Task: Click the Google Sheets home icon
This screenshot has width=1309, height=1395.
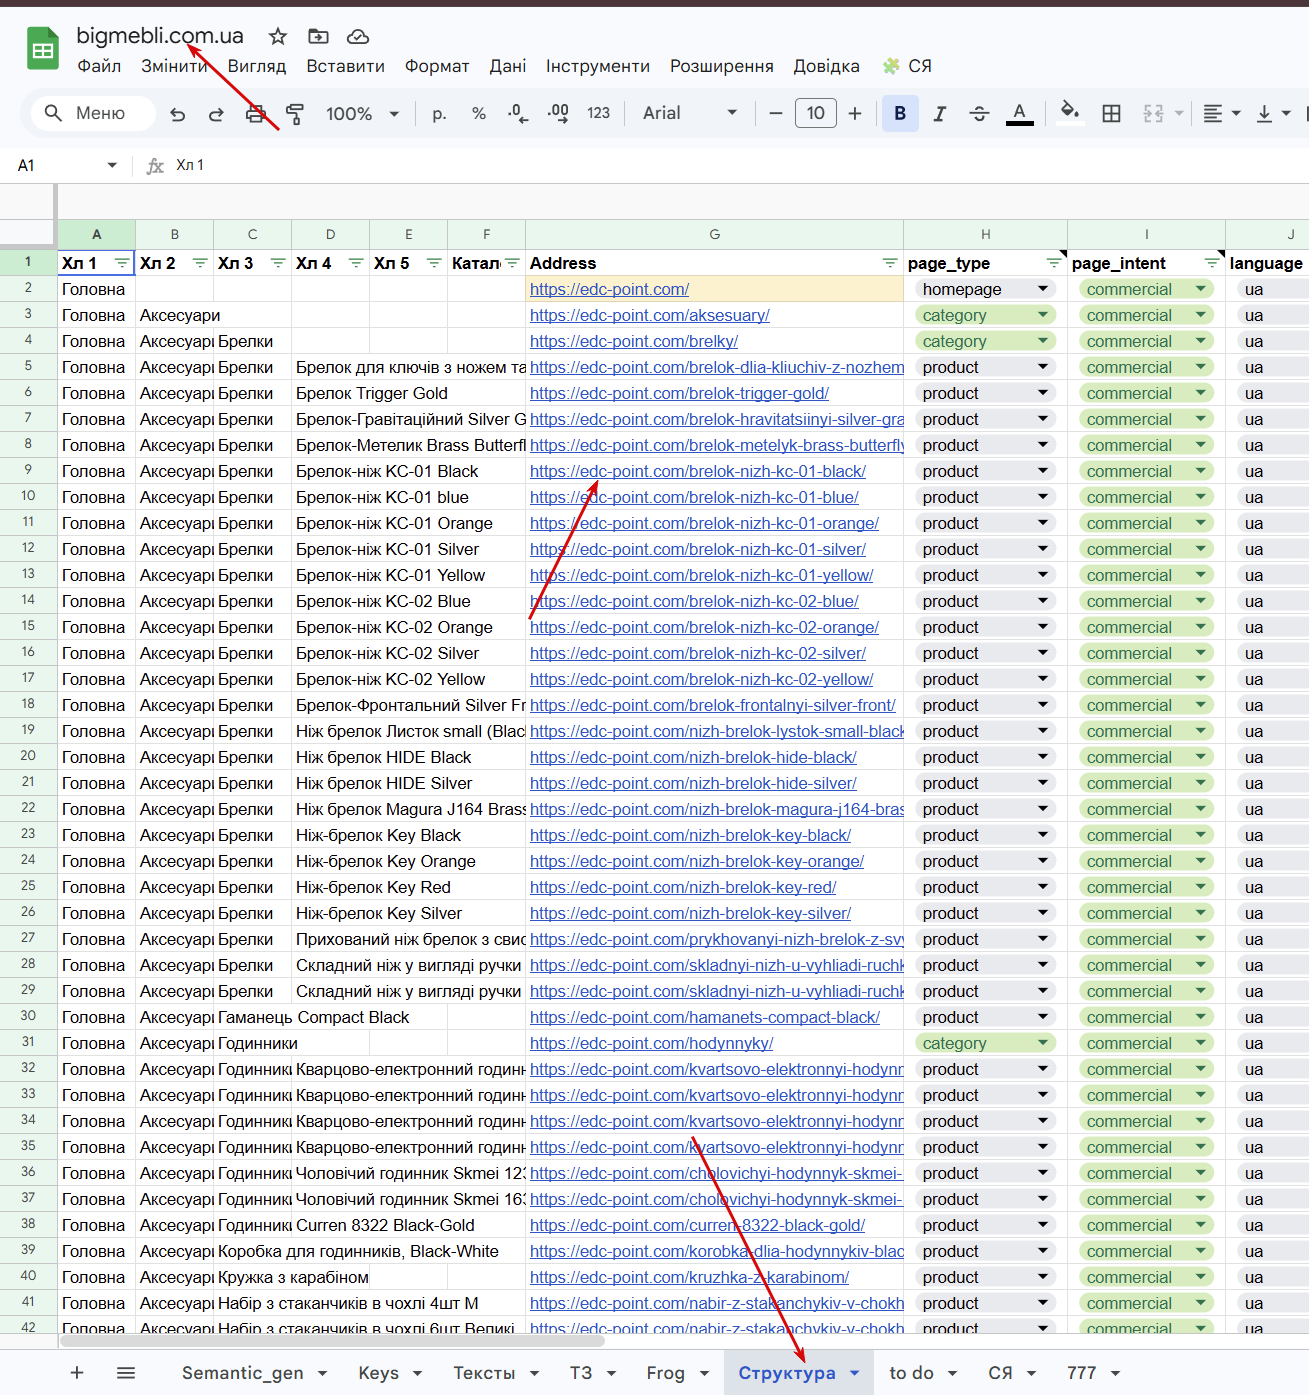Action: (x=43, y=50)
